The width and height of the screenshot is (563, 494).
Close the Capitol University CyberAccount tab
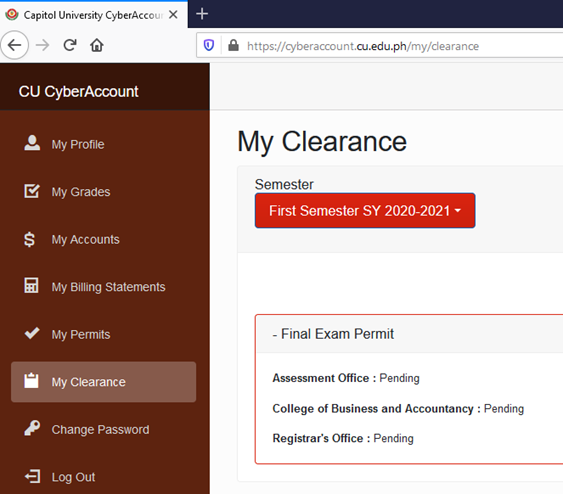tap(173, 15)
